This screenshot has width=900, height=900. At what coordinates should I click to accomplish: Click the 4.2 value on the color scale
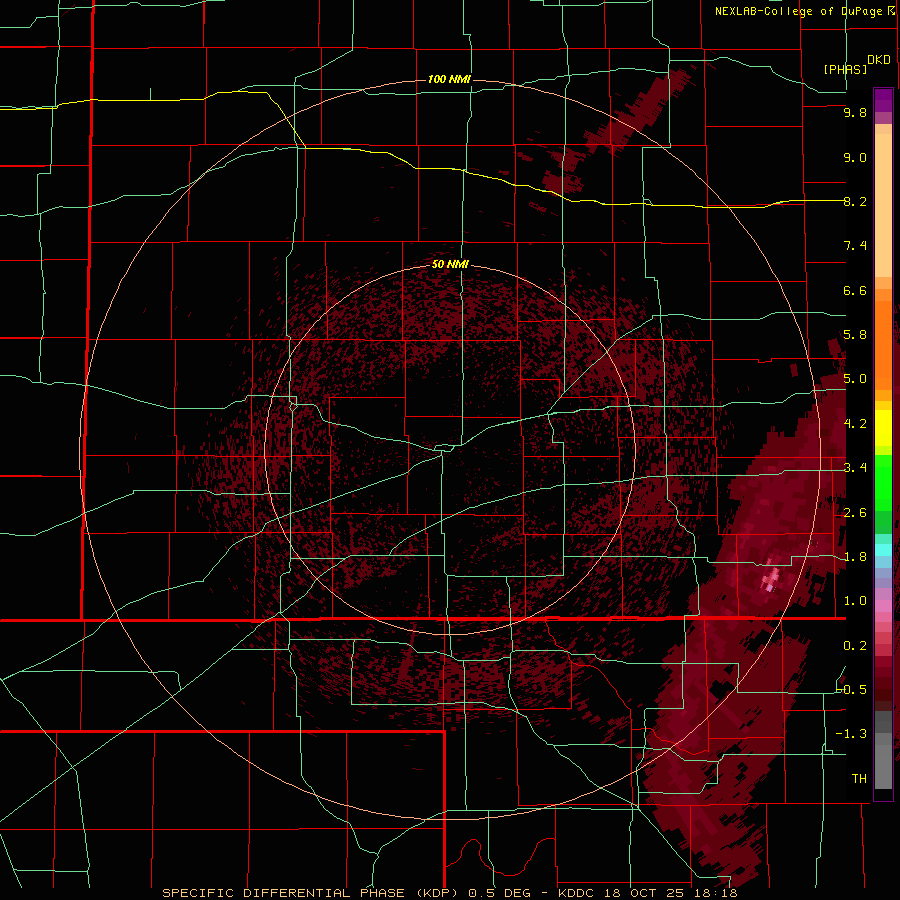[855, 424]
